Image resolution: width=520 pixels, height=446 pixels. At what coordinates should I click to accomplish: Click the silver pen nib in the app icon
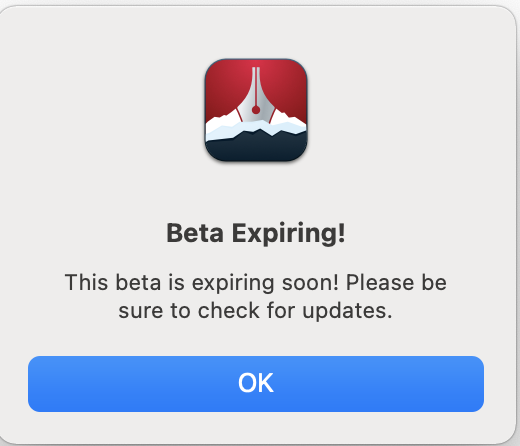pos(256,95)
